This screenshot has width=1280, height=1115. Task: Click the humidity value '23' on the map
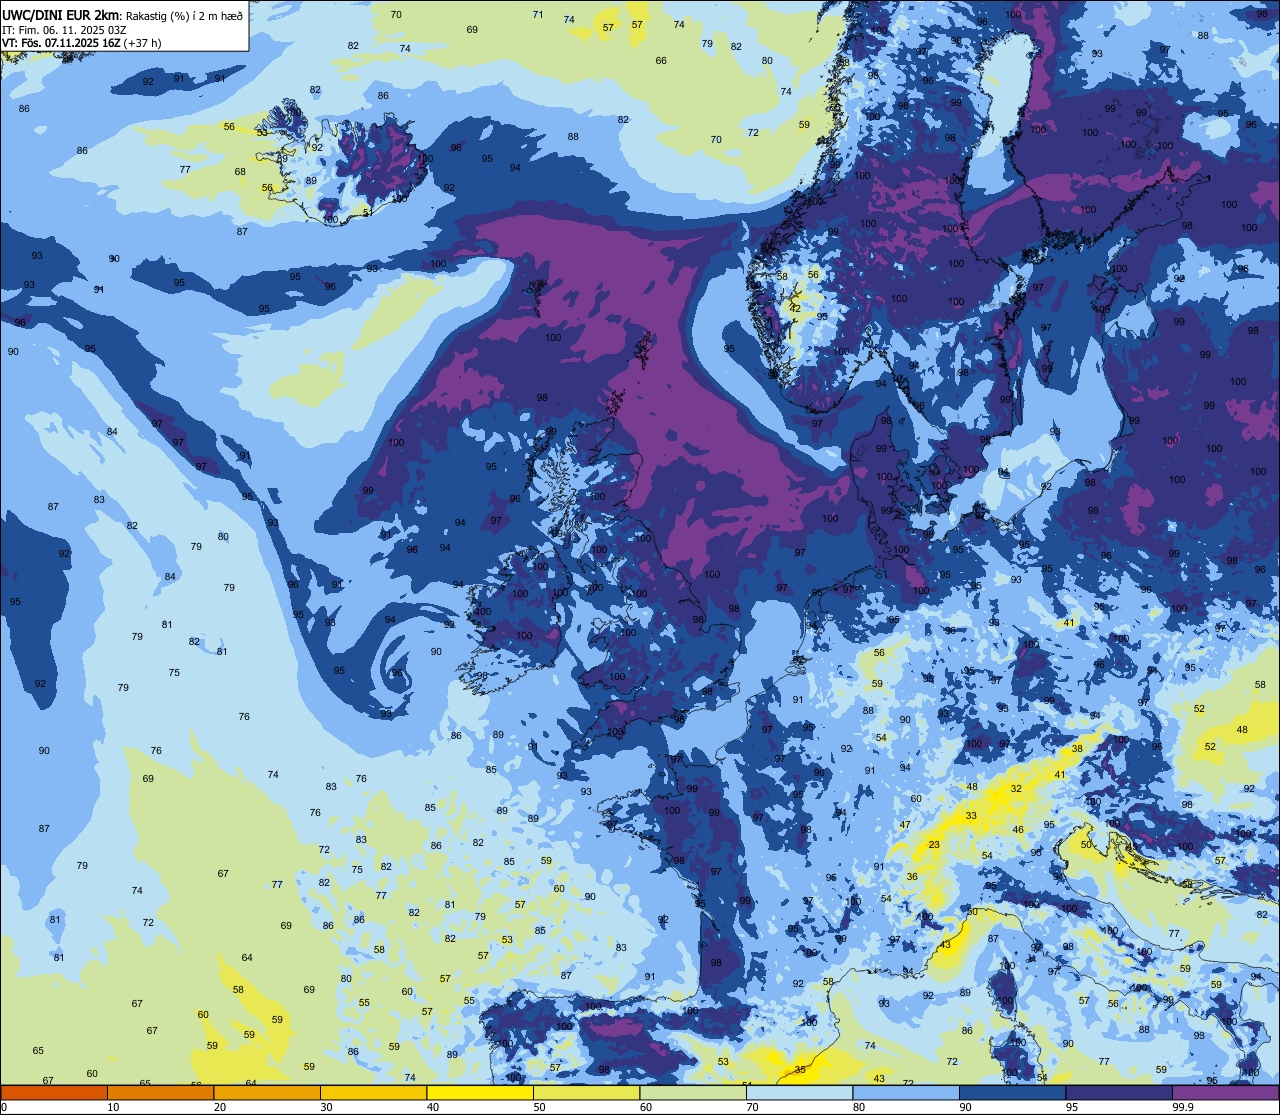pos(934,845)
